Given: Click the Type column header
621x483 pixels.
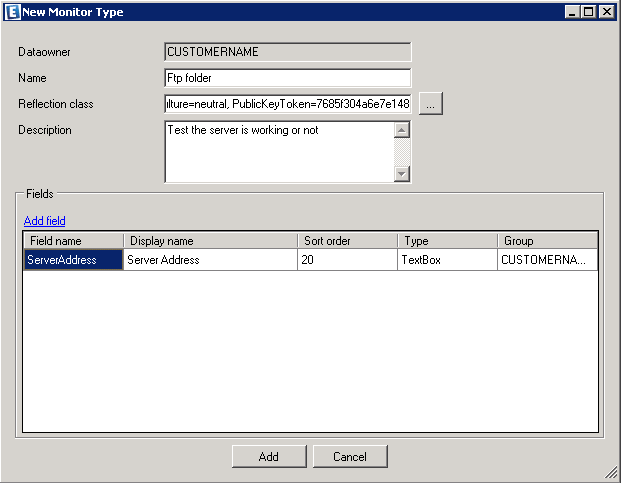Looking at the screenshot, I should coord(446,241).
